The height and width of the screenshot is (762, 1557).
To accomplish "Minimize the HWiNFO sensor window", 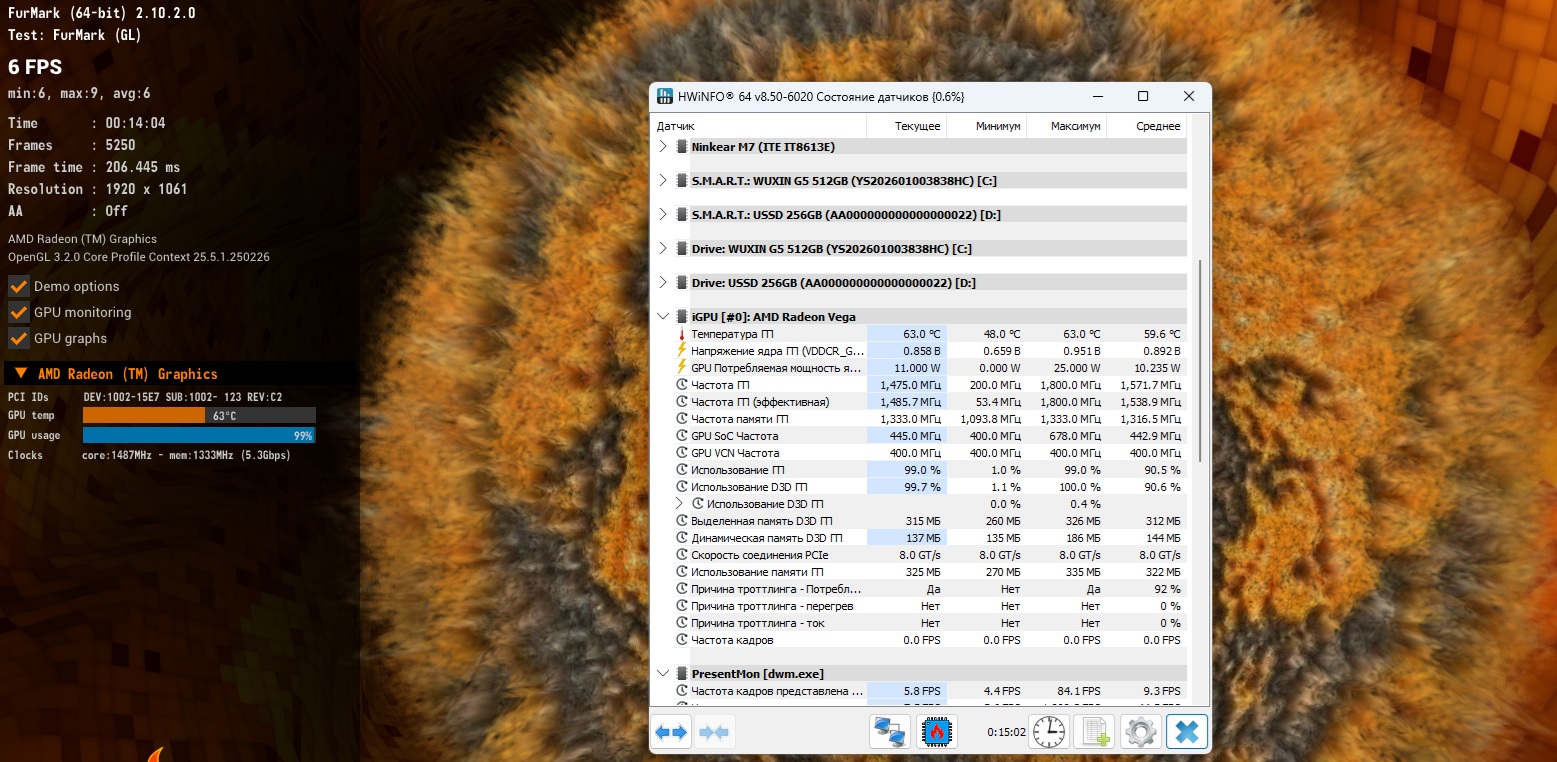I will [1097, 97].
